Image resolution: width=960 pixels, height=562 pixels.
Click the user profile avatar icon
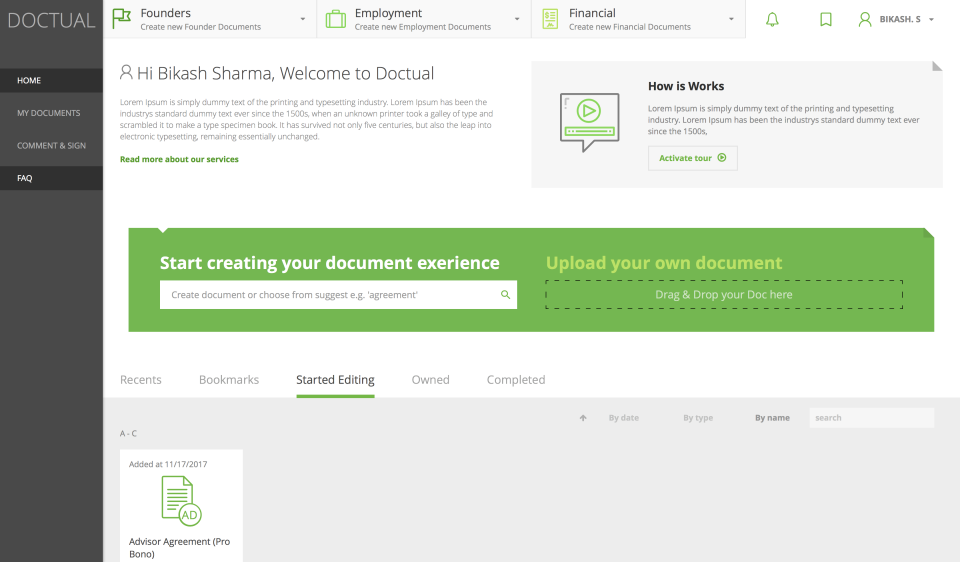point(865,20)
